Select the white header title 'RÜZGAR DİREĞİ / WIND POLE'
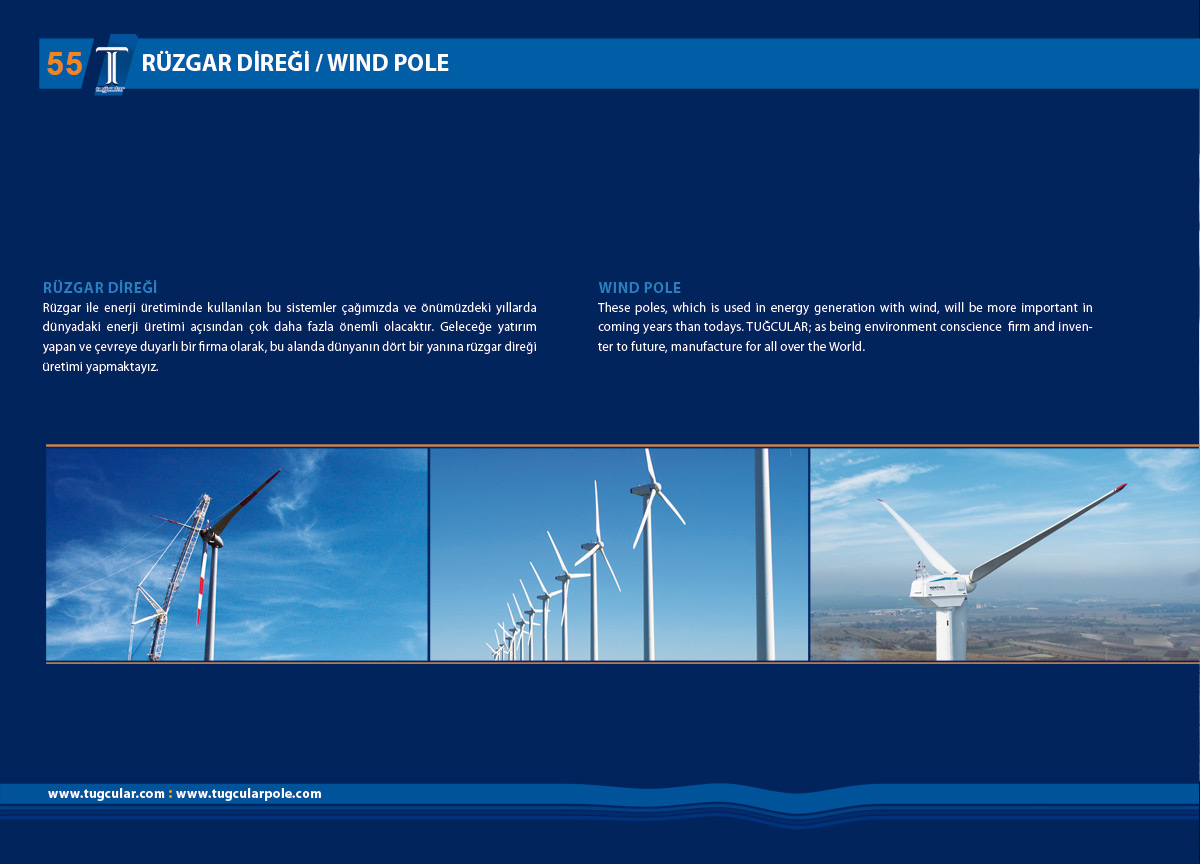 point(295,63)
